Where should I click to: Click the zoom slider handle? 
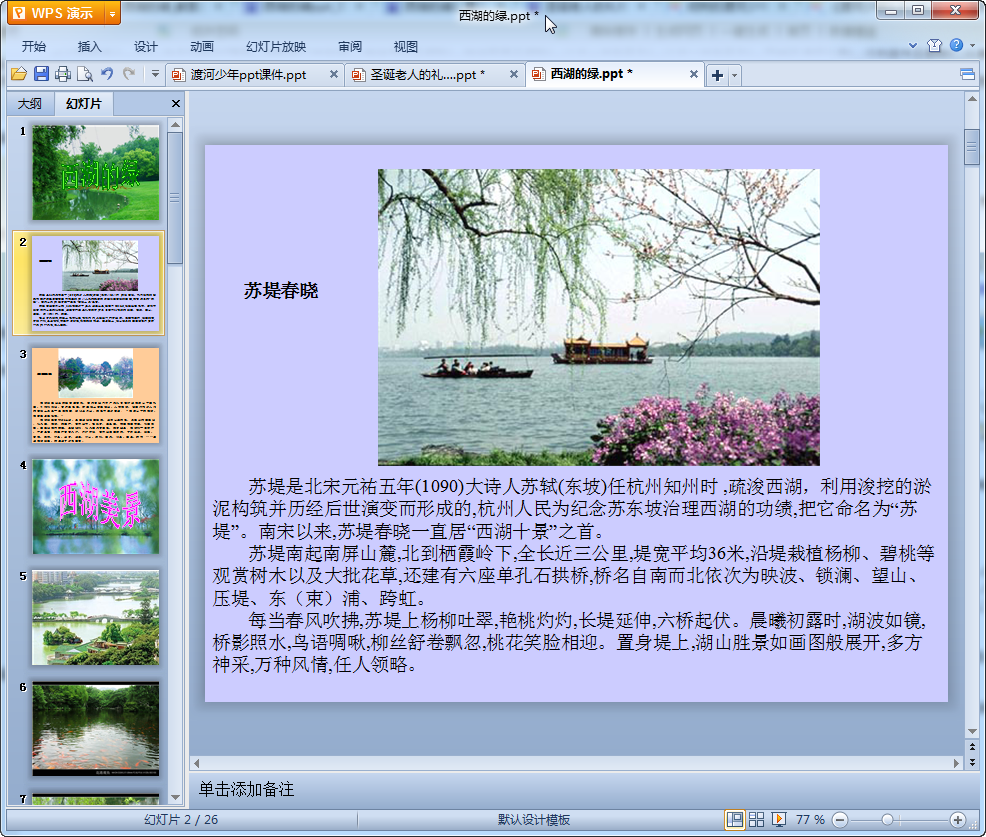click(887, 820)
